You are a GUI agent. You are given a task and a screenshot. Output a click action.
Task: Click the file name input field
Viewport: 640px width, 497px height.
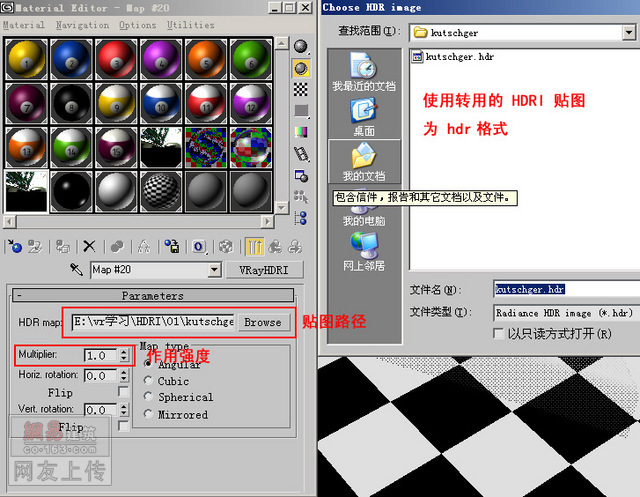[567, 290]
